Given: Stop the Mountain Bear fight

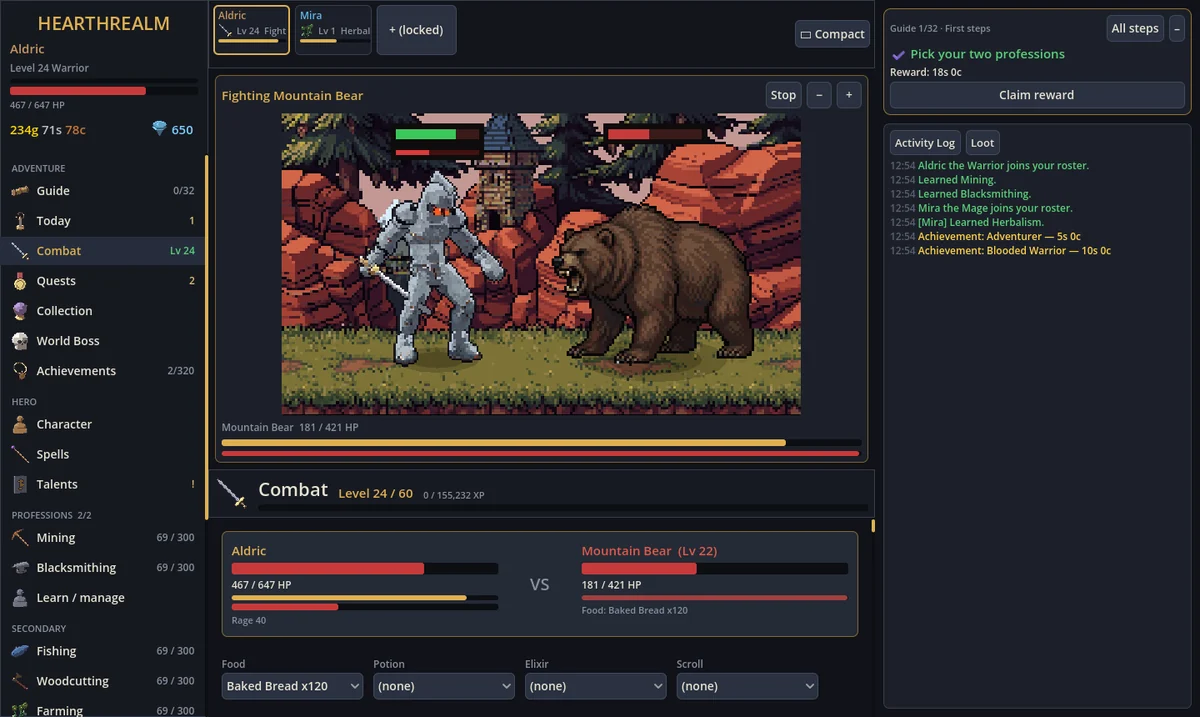Looking at the screenshot, I should click(x=784, y=95).
